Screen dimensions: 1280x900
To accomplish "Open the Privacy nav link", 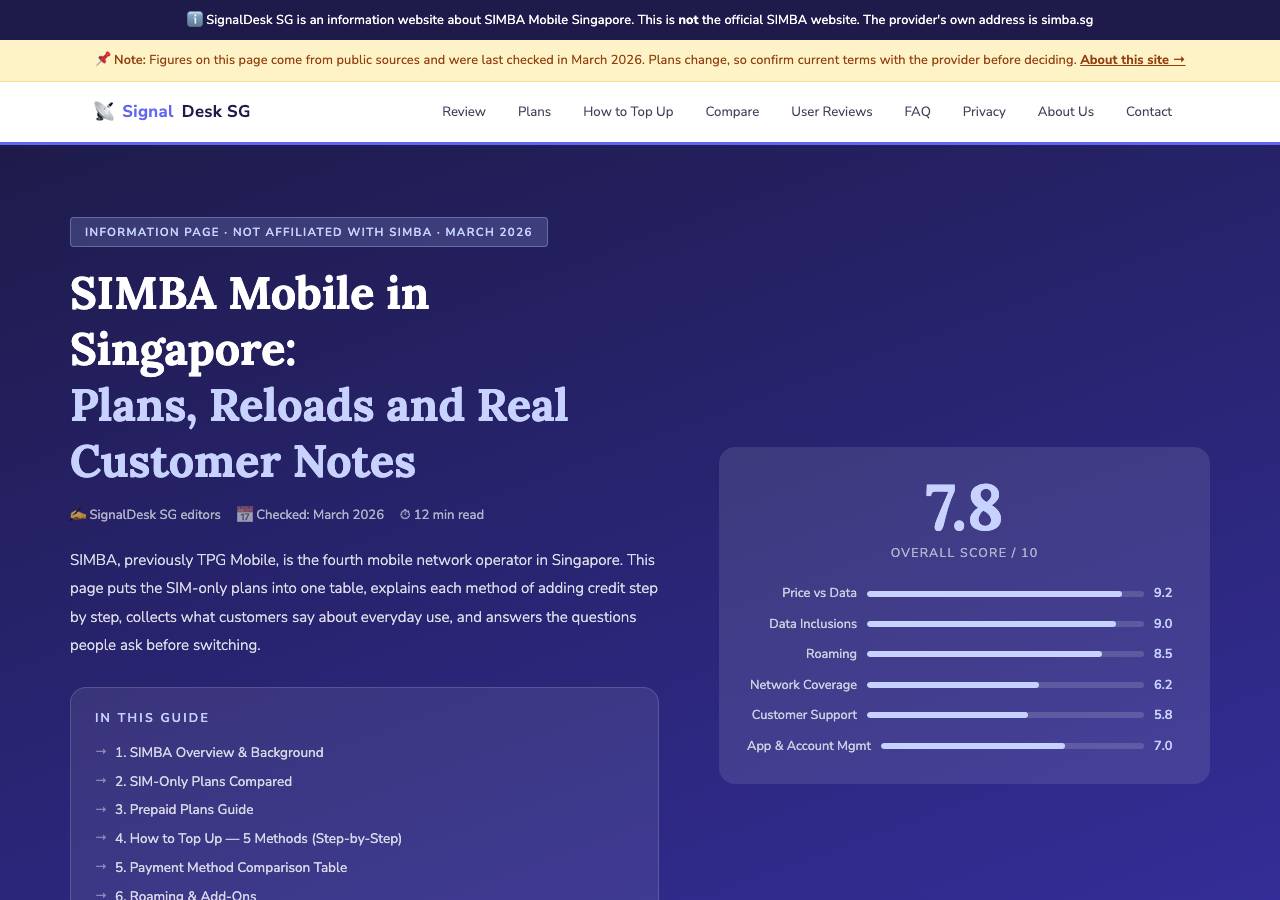I will (x=984, y=111).
